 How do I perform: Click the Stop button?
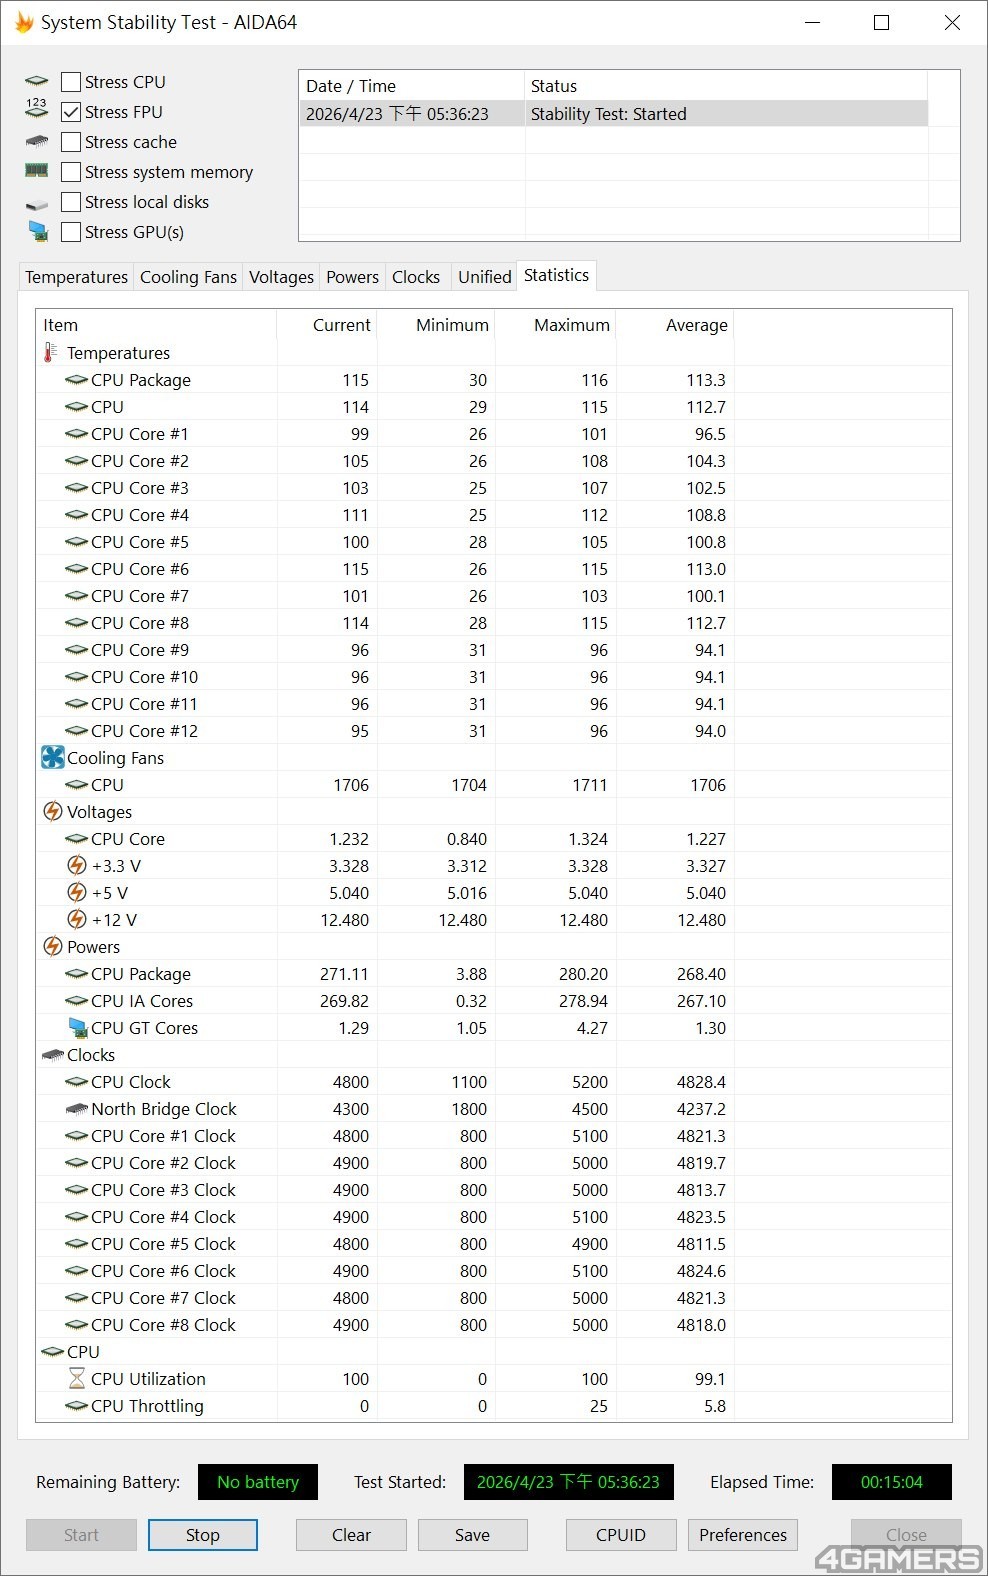(x=202, y=1535)
